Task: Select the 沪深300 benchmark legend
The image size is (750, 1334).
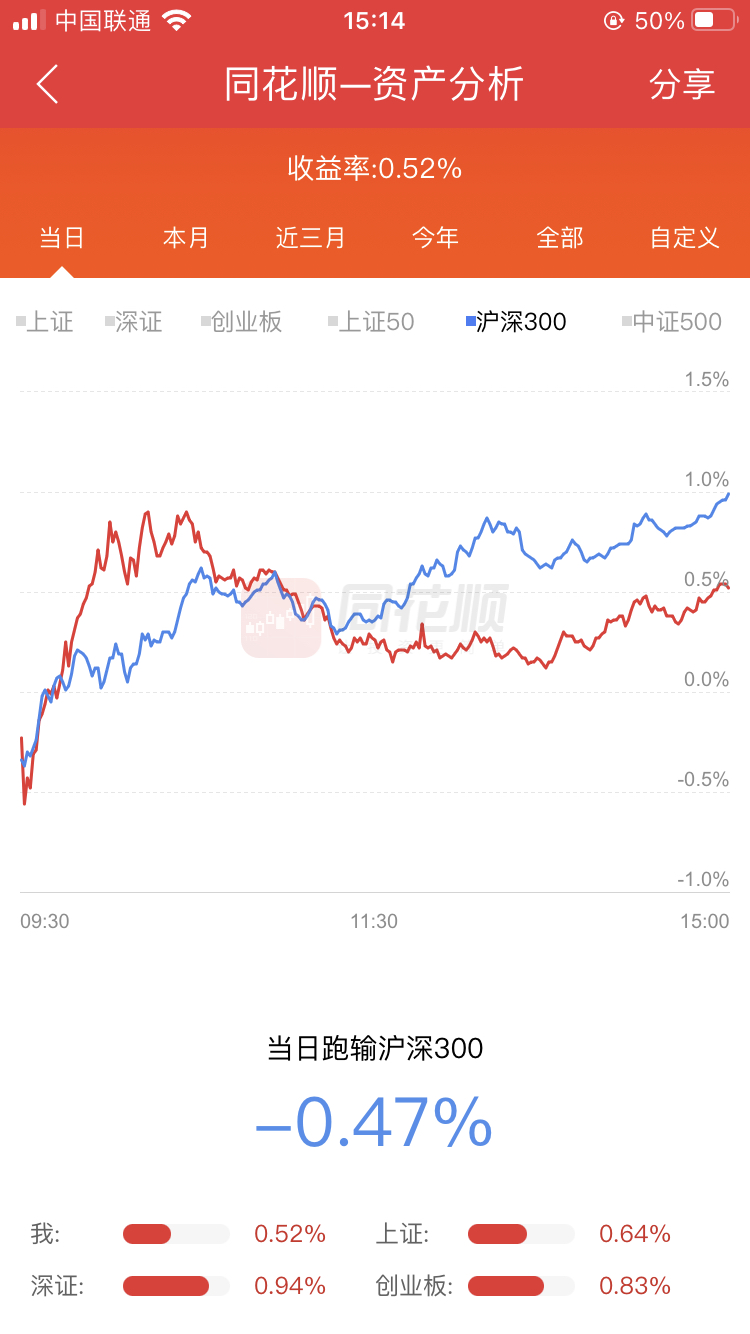Action: pyautogui.click(x=517, y=322)
